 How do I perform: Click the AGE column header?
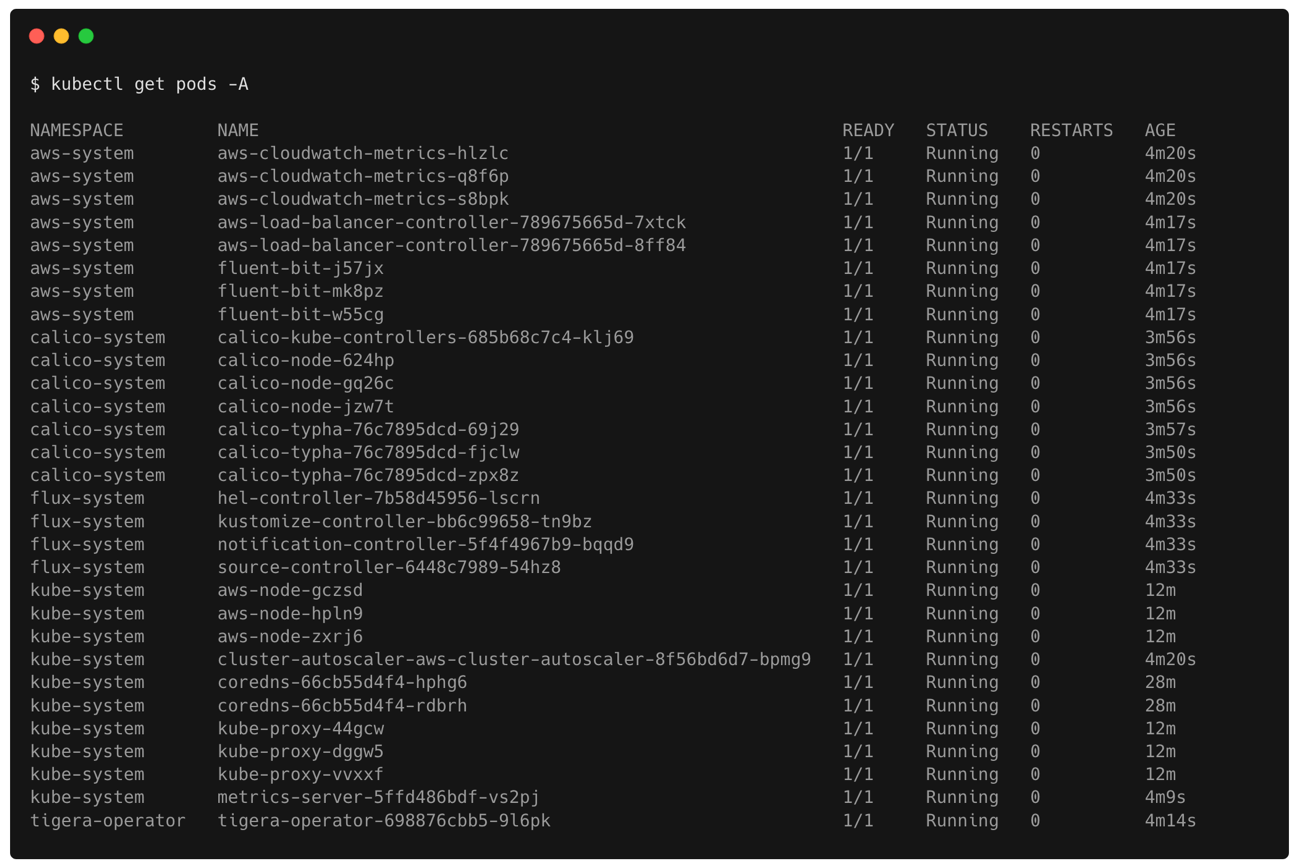pos(1160,131)
